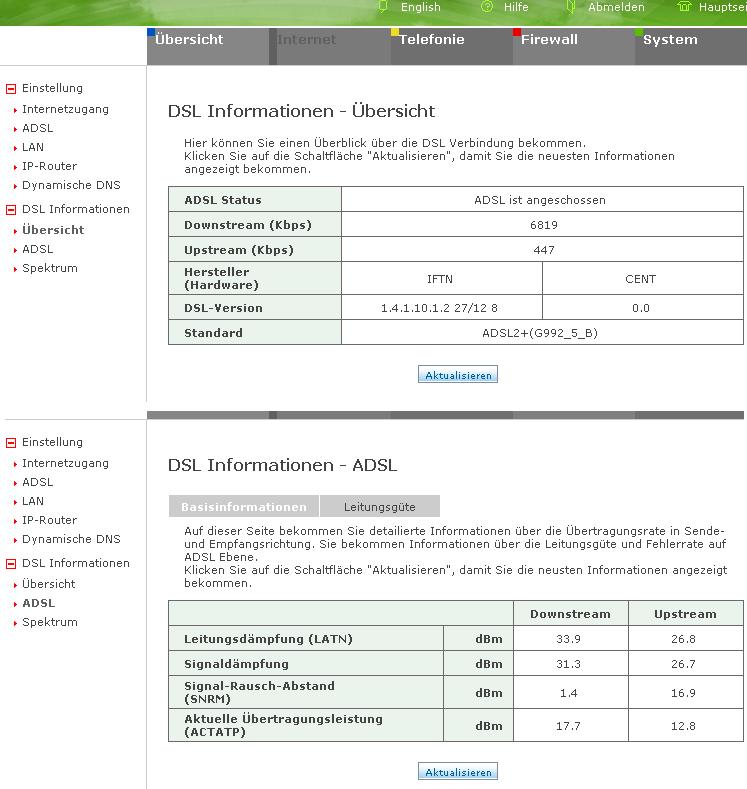Open IP-Router in upper sidebar
This screenshot has width=747, height=789.
pos(49,166)
